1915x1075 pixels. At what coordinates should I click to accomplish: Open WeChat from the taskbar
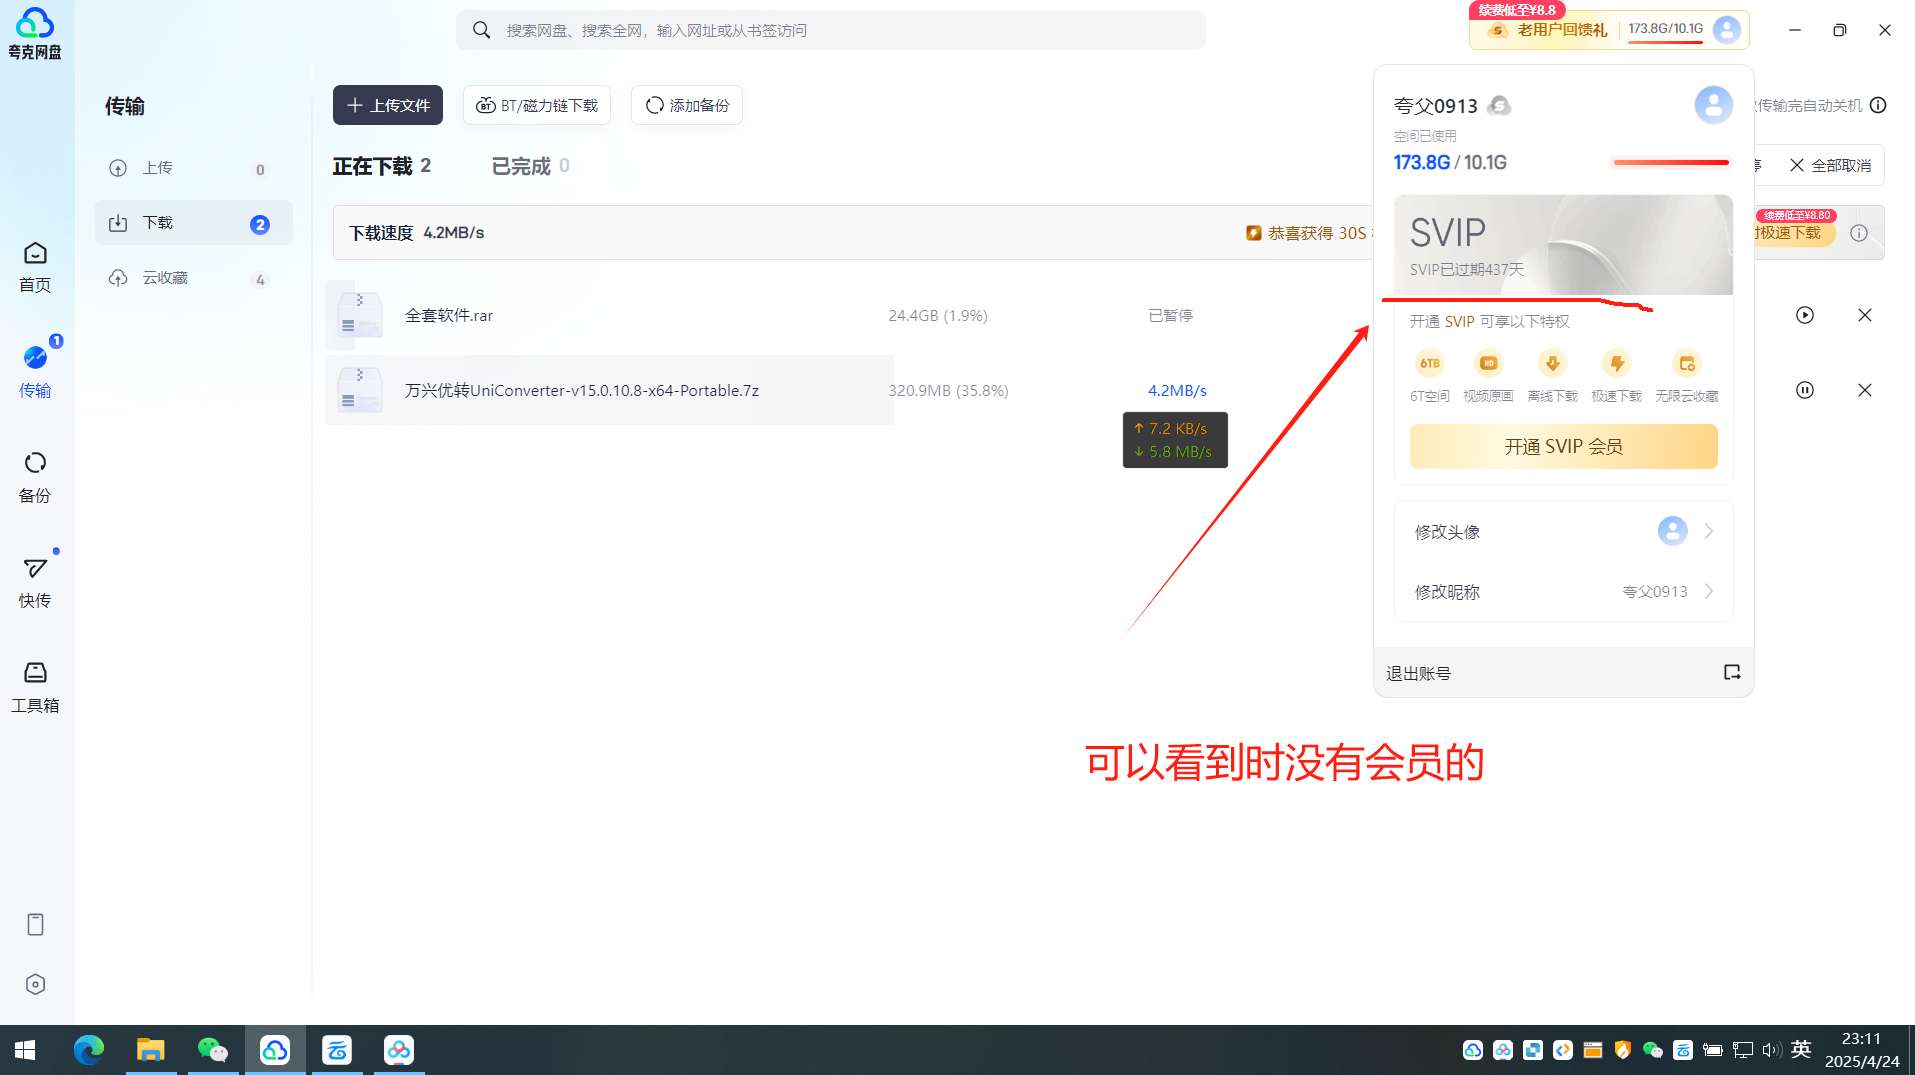pos(212,1050)
